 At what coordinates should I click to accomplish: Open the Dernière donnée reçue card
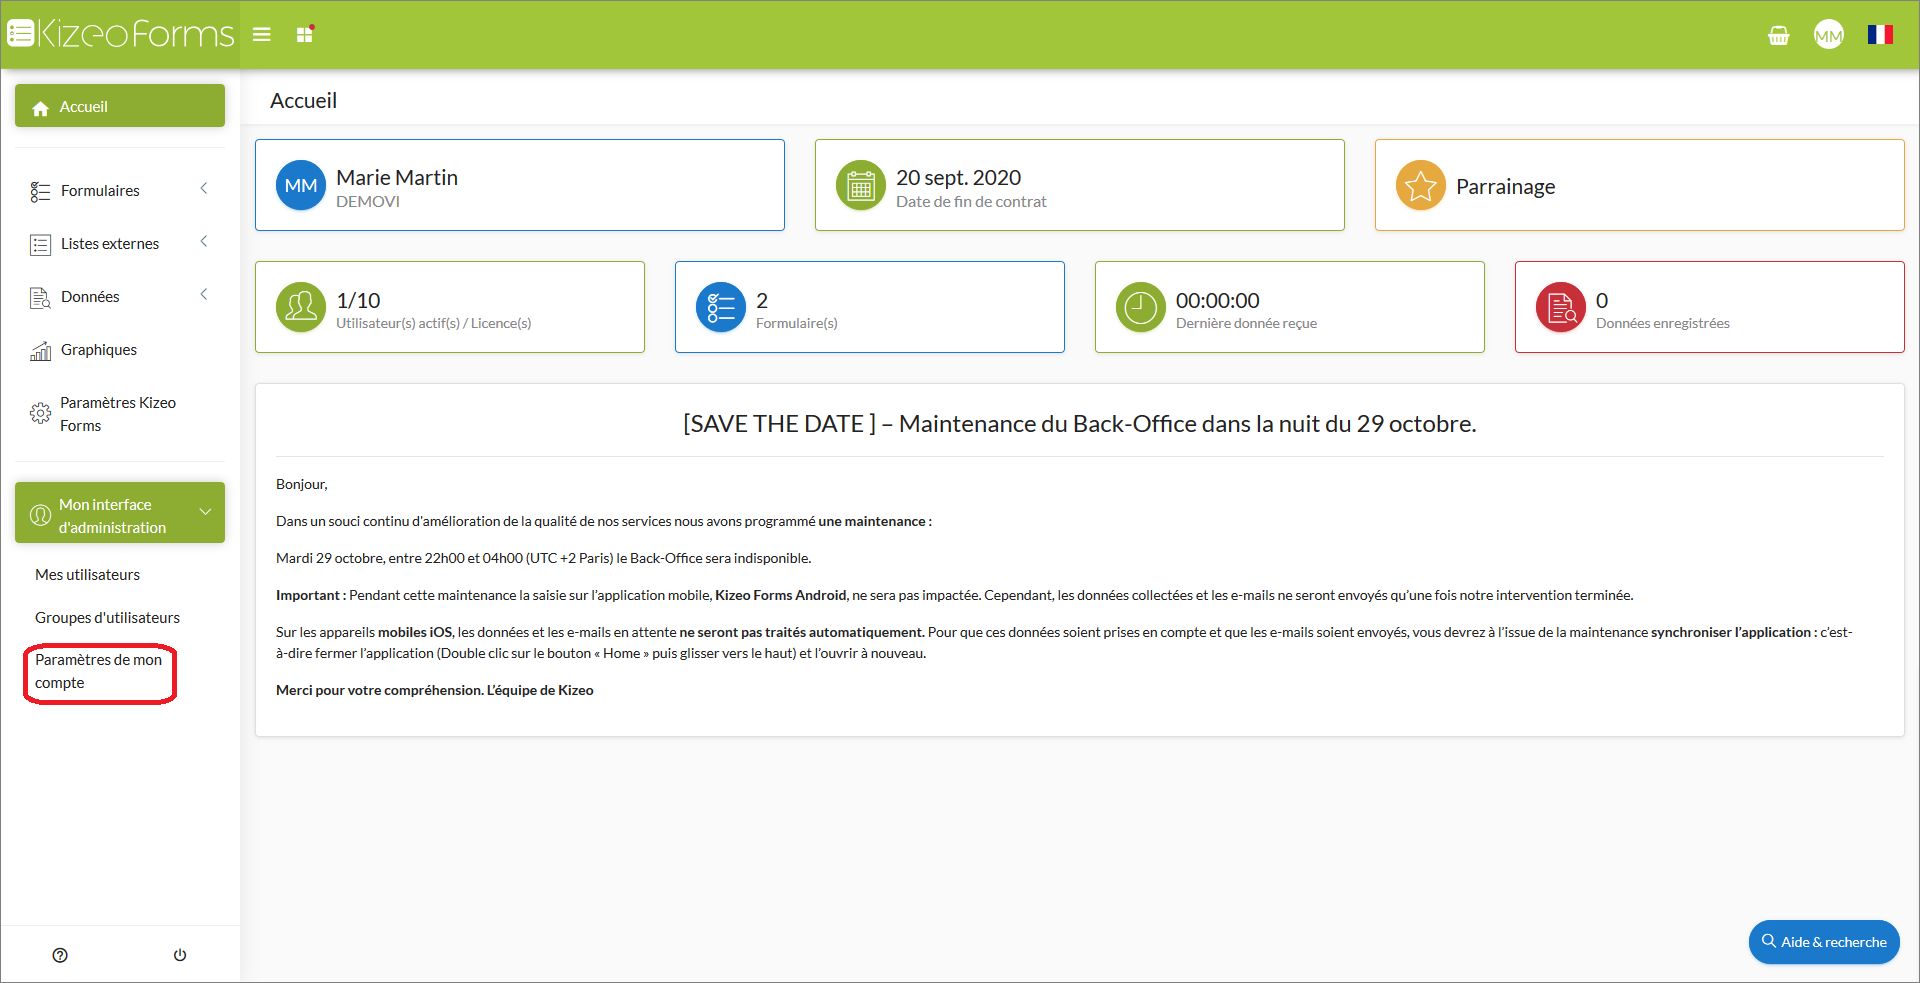tap(1290, 307)
